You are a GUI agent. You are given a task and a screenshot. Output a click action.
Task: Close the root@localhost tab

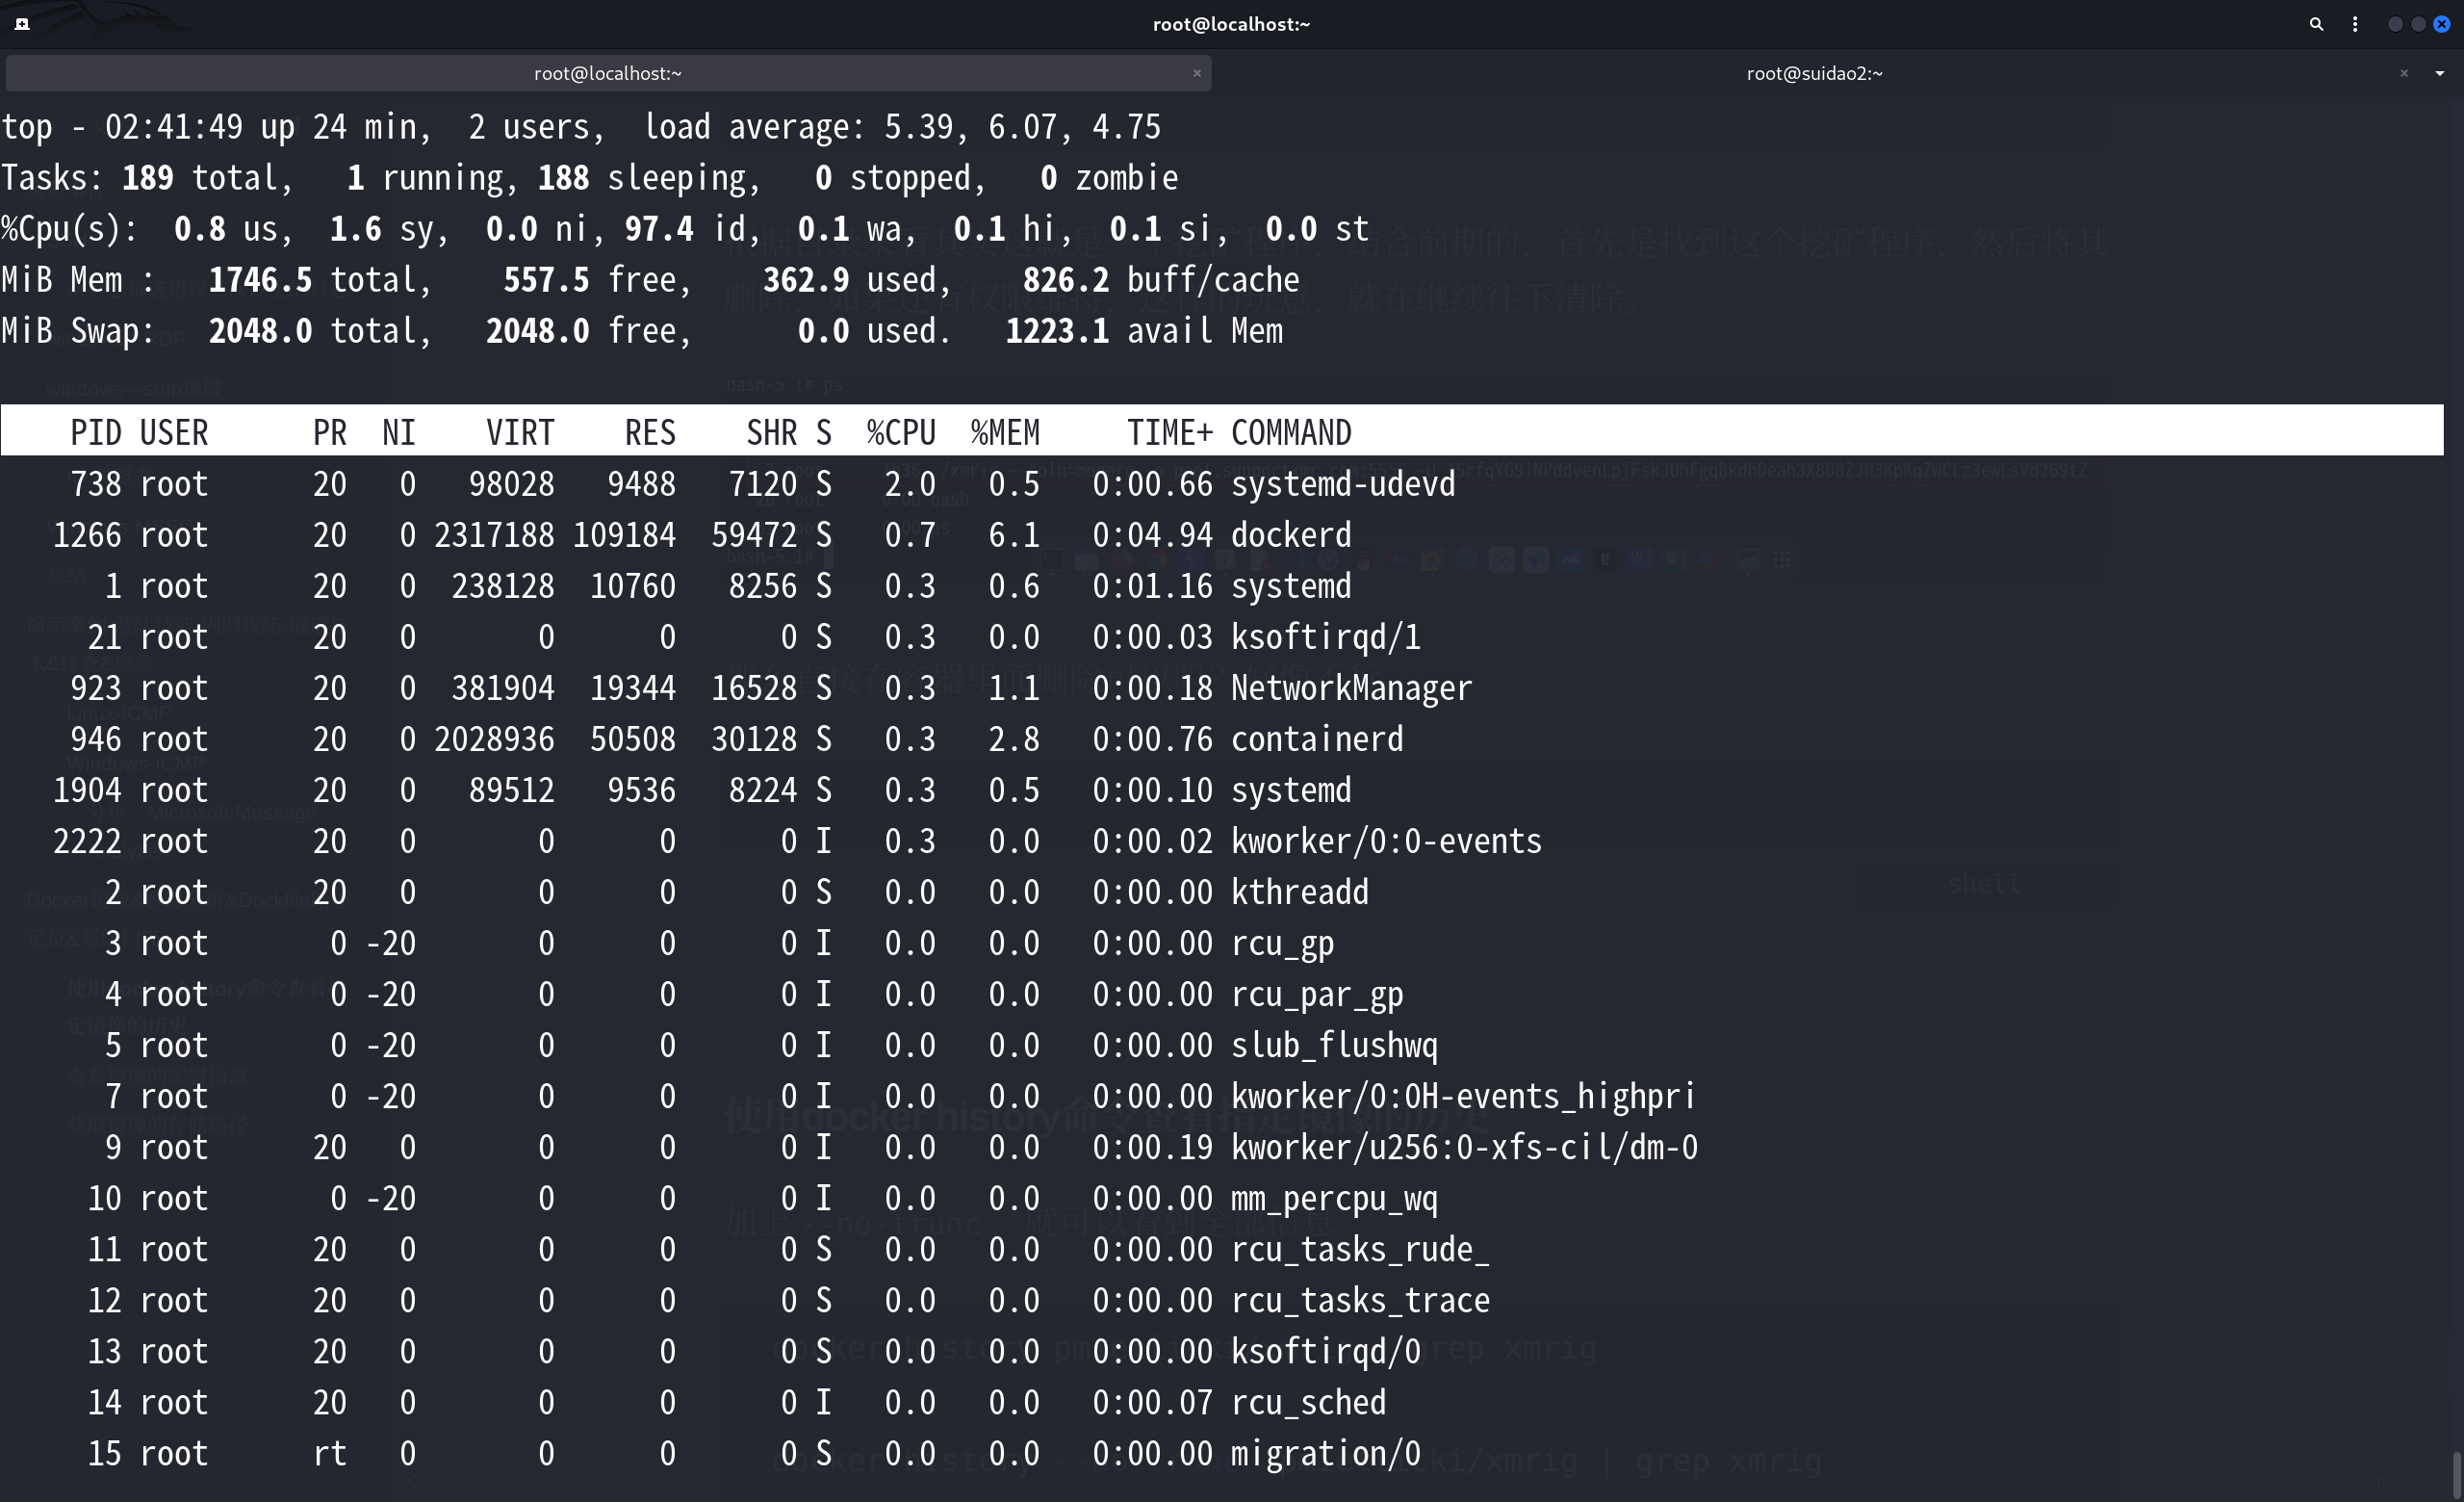click(1196, 73)
